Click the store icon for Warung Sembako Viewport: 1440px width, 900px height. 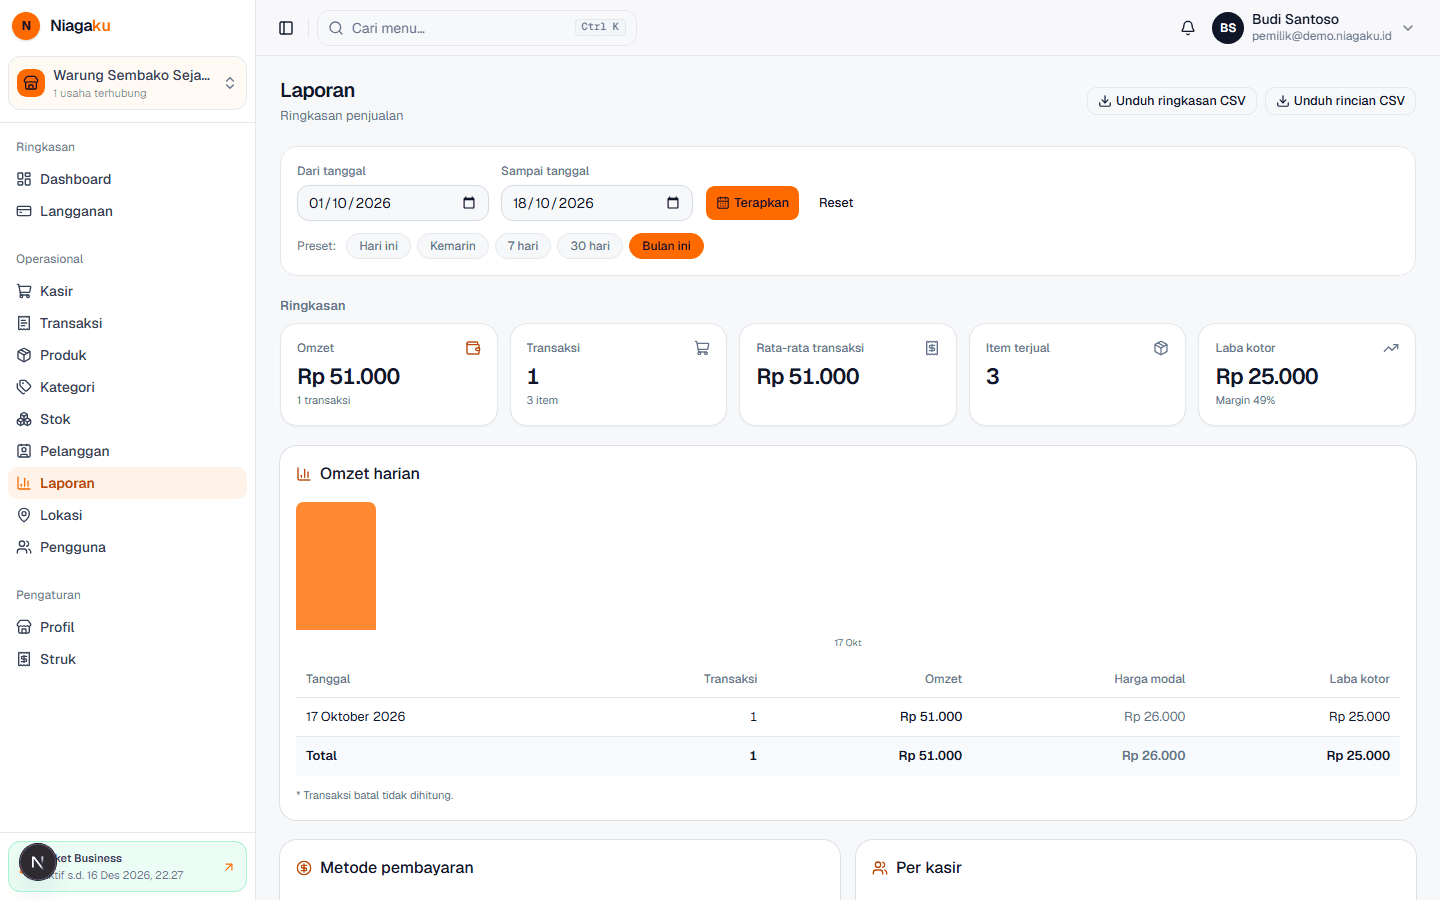point(31,83)
